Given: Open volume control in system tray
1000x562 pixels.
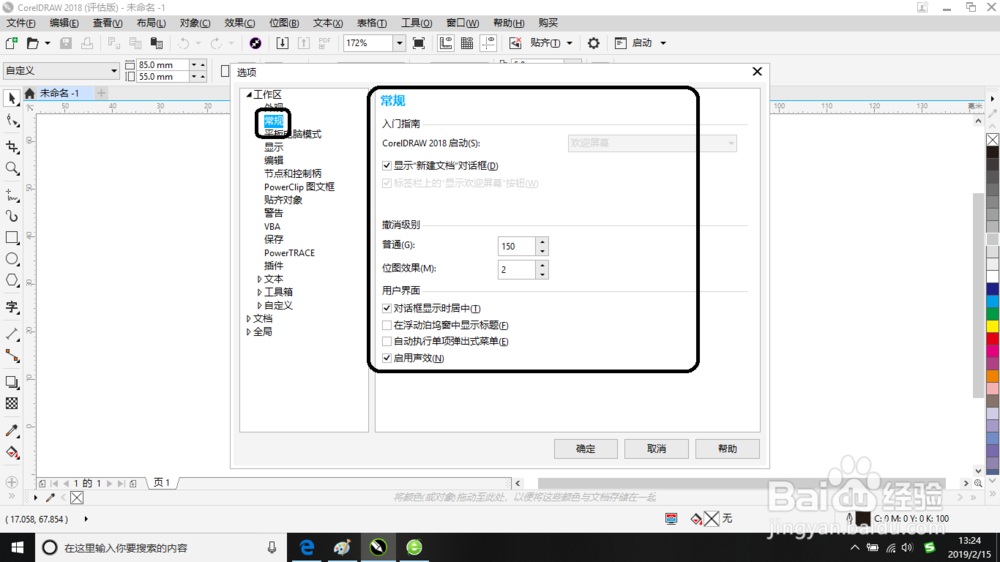Looking at the screenshot, I should tap(907, 548).
